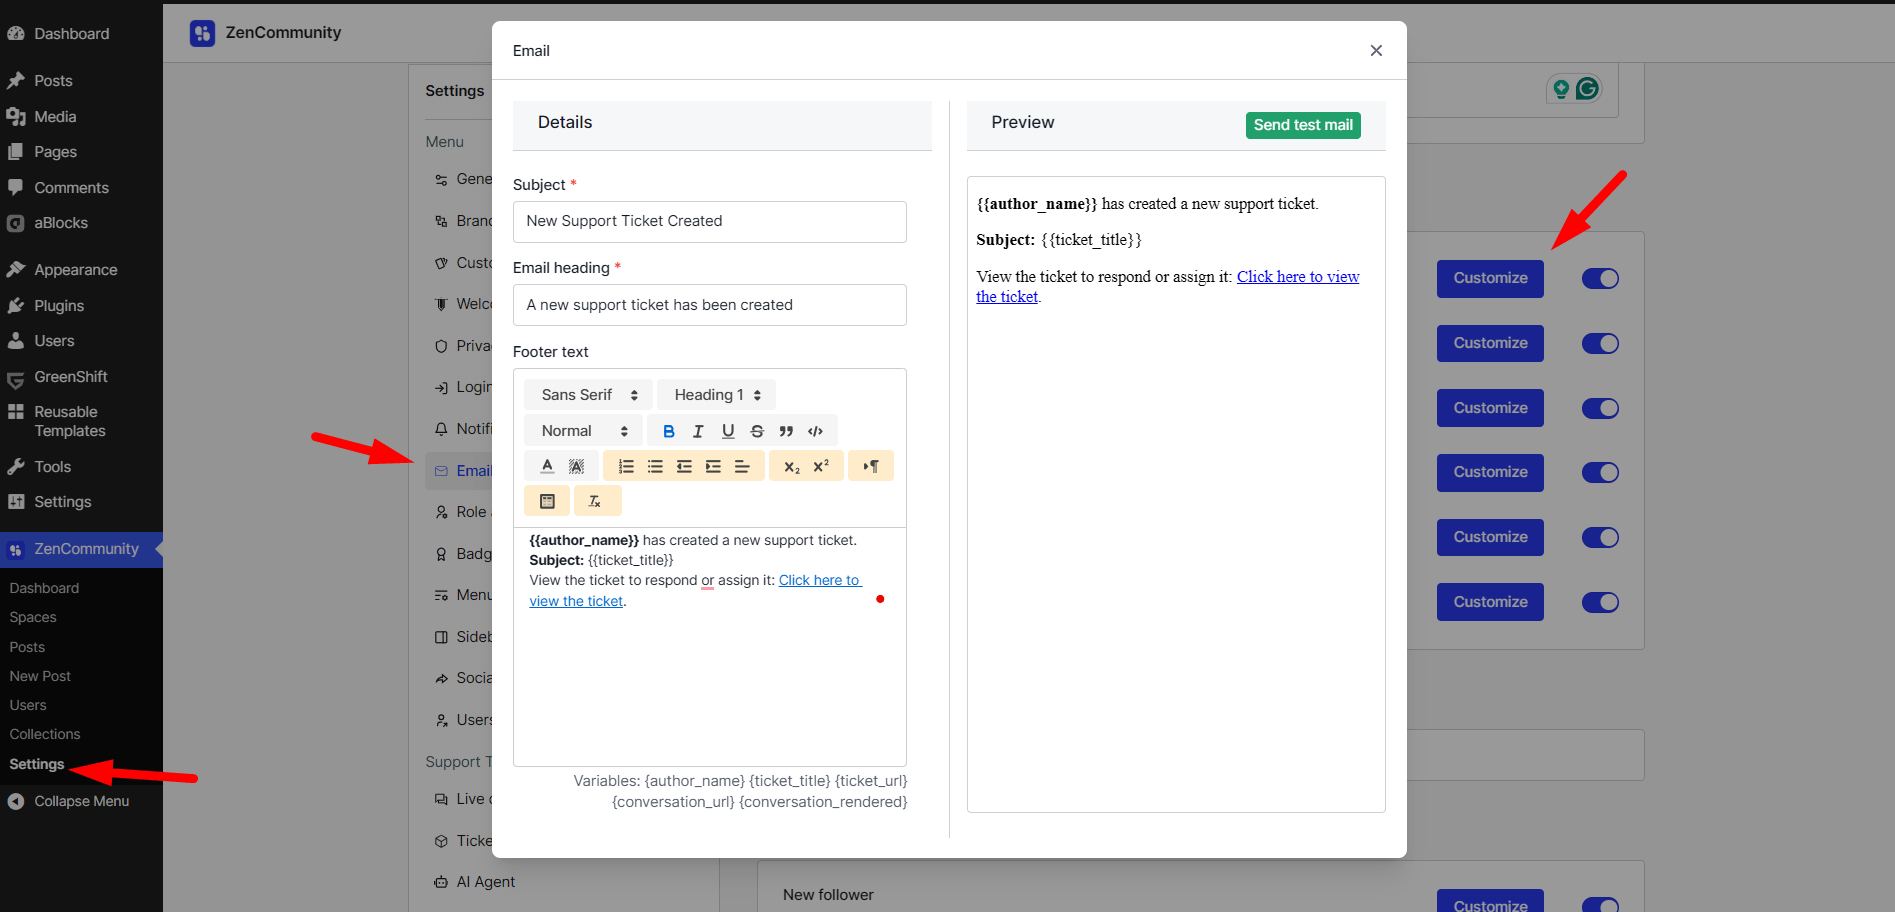Open the text alignment option
This screenshot has height=912, width=1895.
742,466
